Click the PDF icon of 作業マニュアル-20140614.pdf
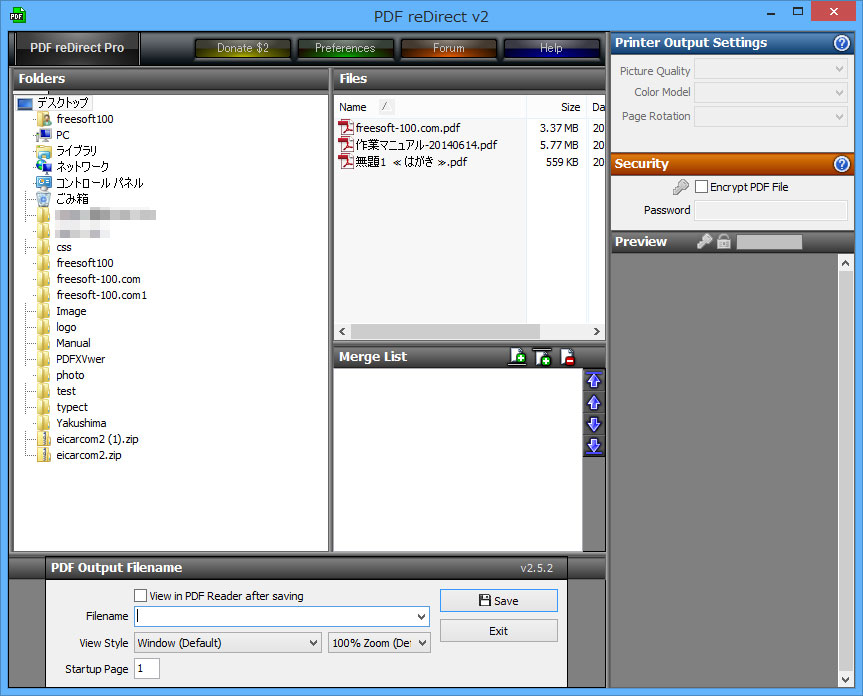The image size is (863, 696). click(346, 145)
